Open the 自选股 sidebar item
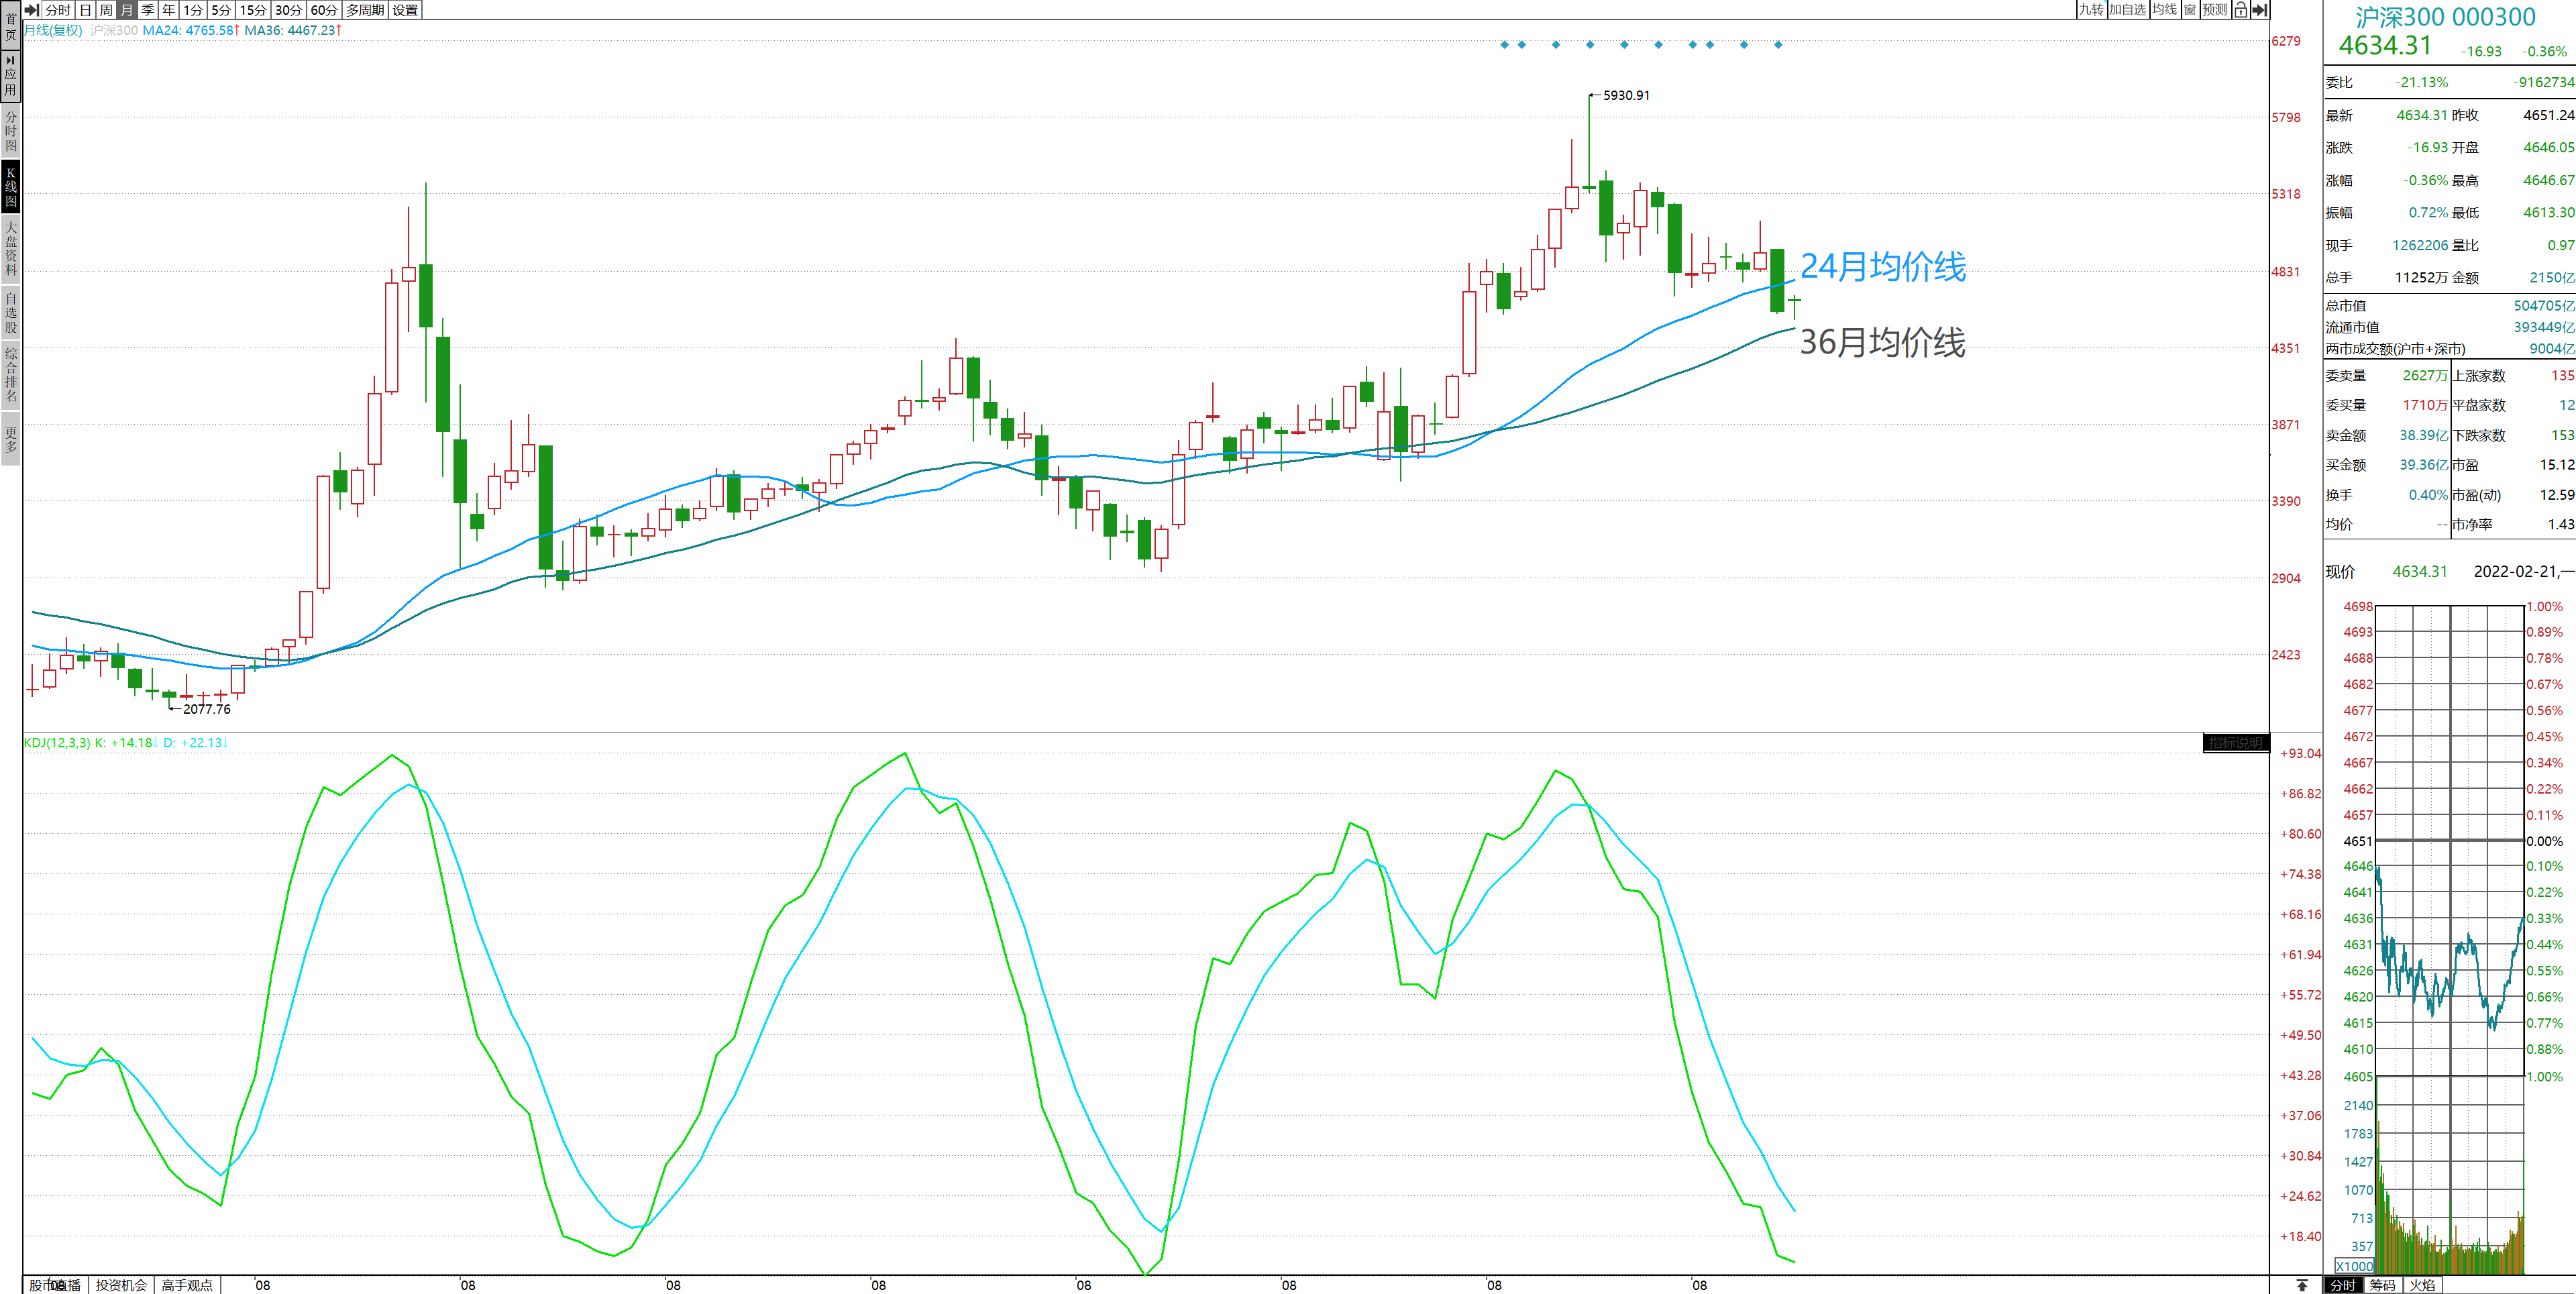 point(10,312)
